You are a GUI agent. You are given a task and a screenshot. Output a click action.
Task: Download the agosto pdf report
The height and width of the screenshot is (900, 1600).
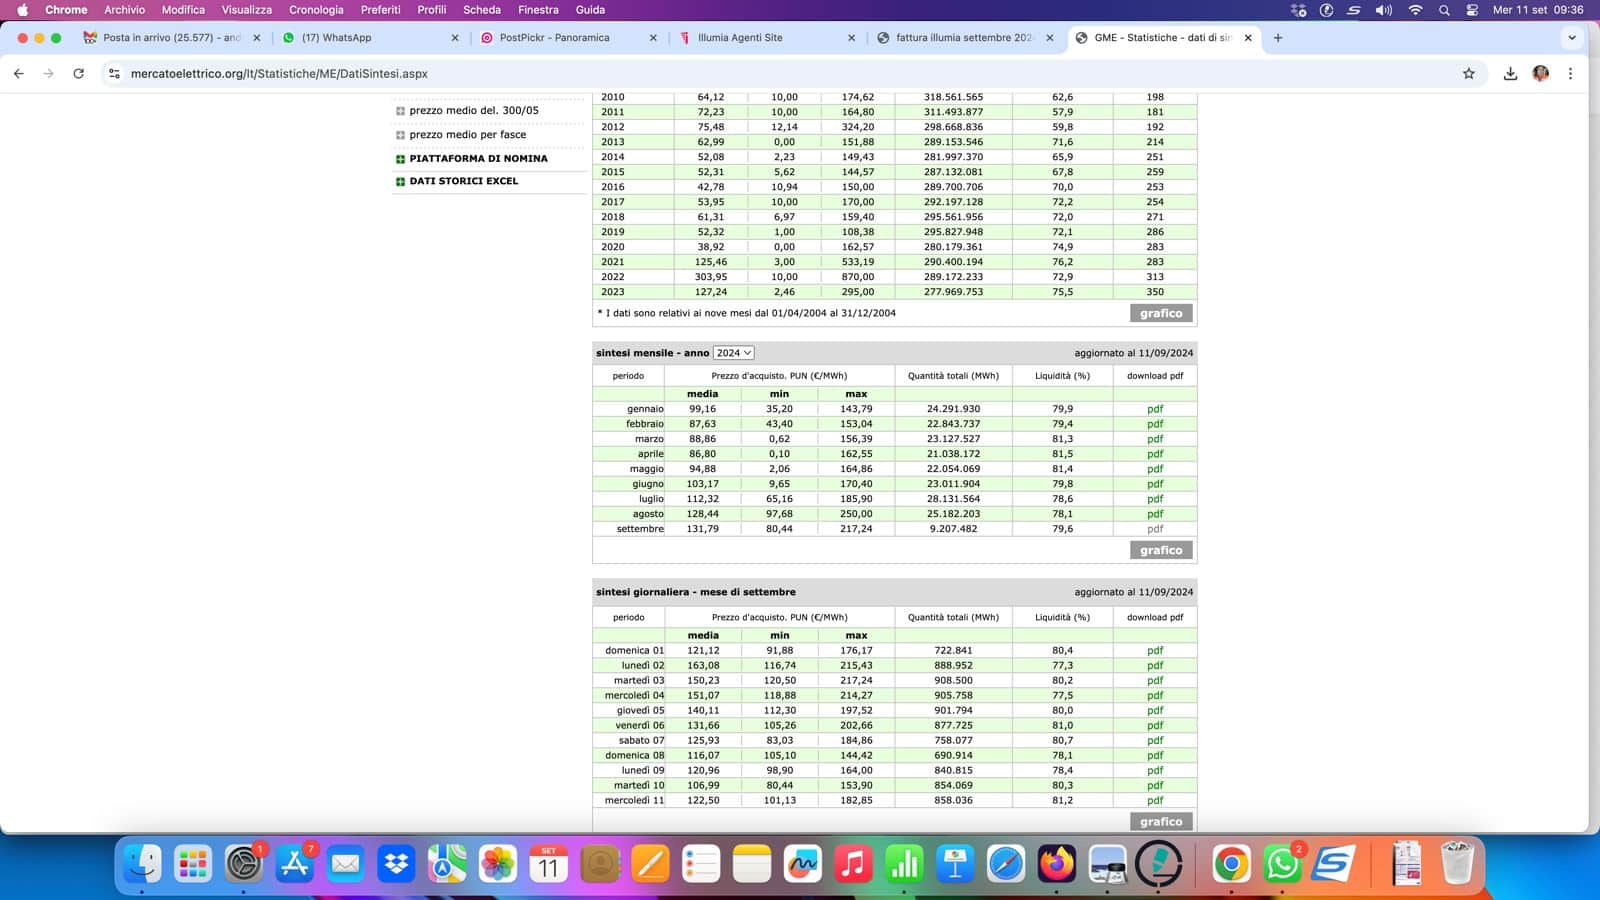(x=1155, y=514)
